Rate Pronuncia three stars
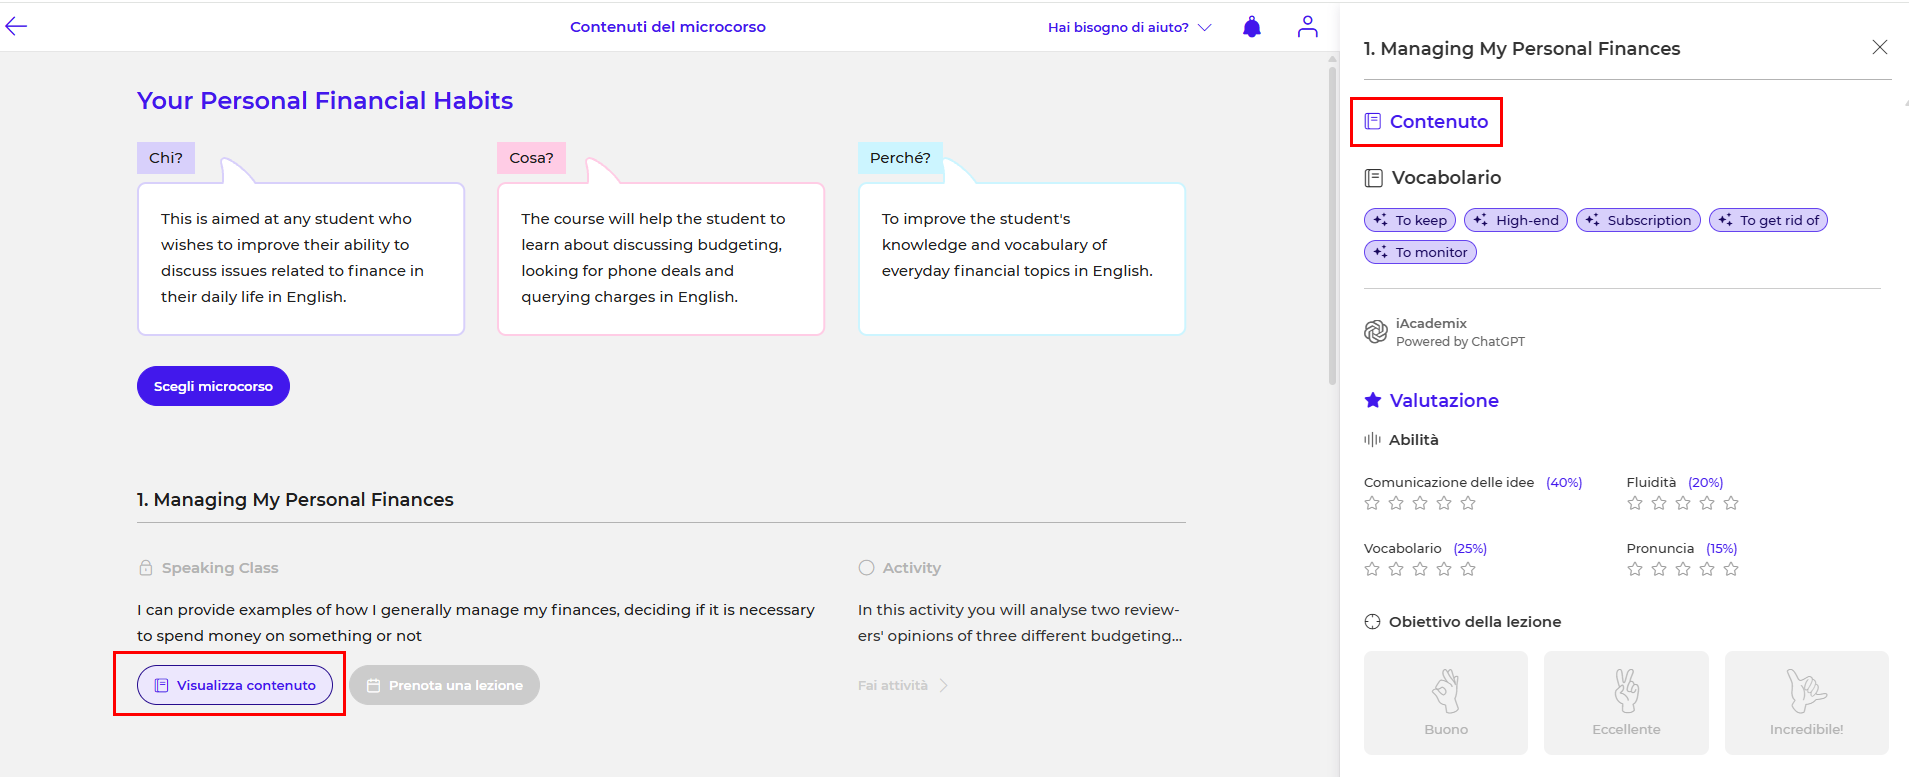1909x777 pixels. point(1683,569)
